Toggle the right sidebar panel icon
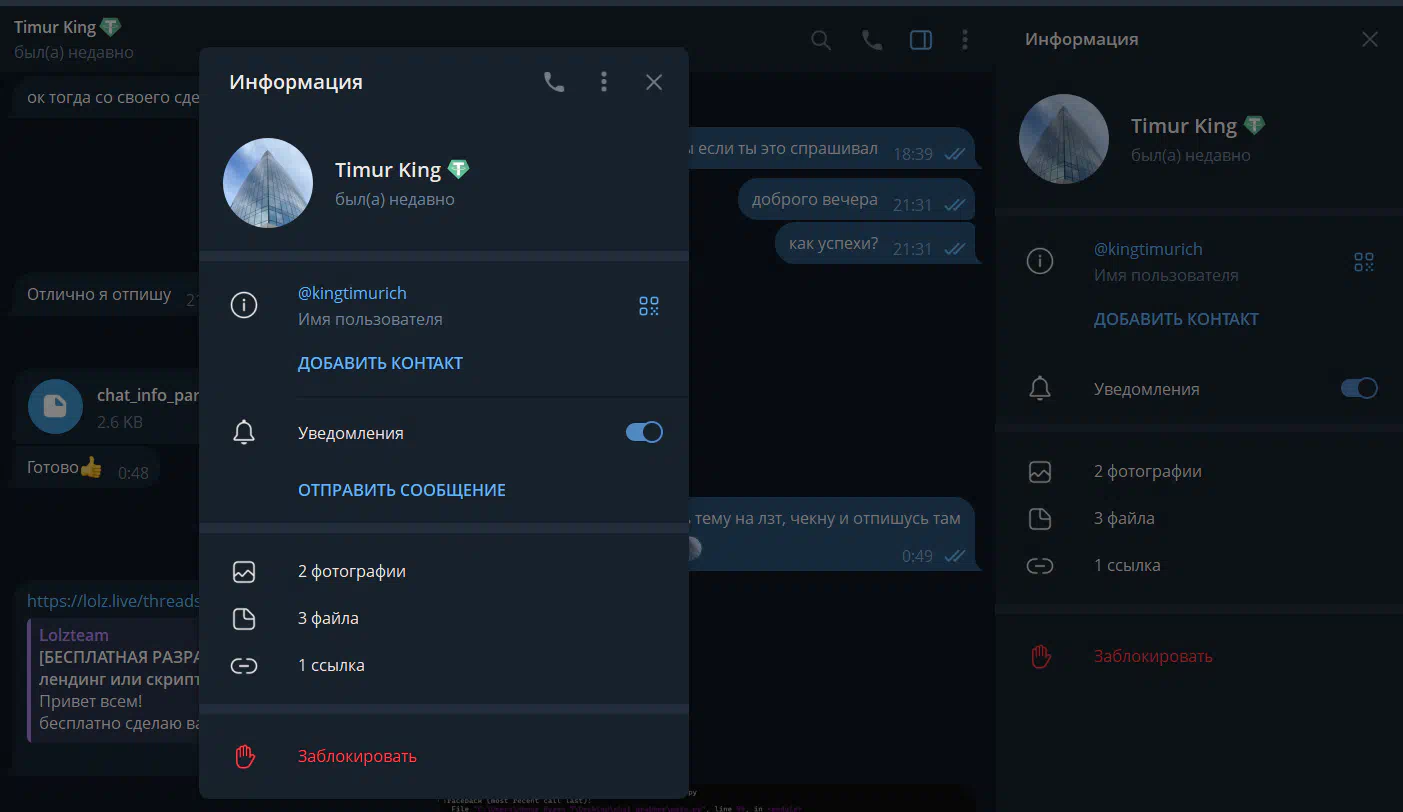The height and width of the screenshot is (812, 1403). 921,40
